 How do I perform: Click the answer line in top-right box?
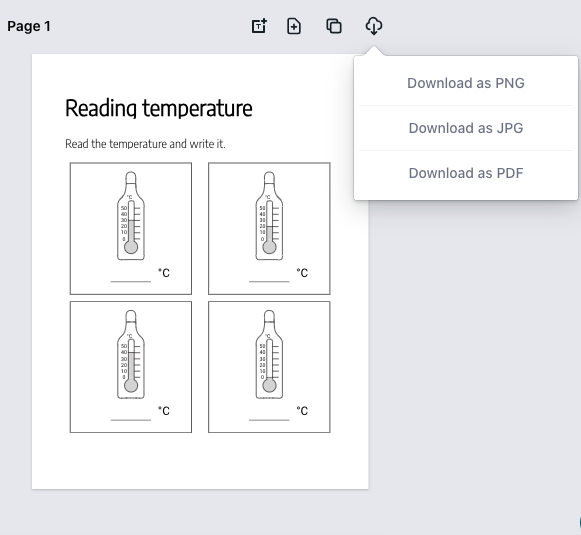click(x=269, y=281)
